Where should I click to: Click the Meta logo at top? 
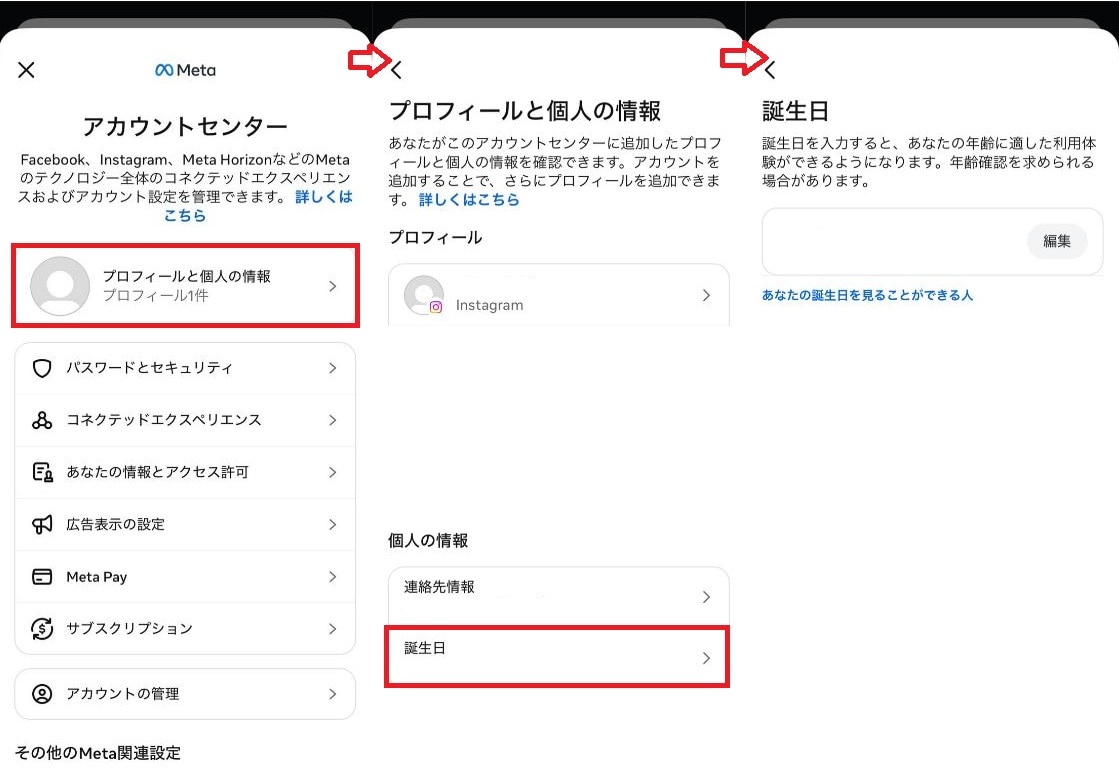pyautogui.click(x=186, y=70)
